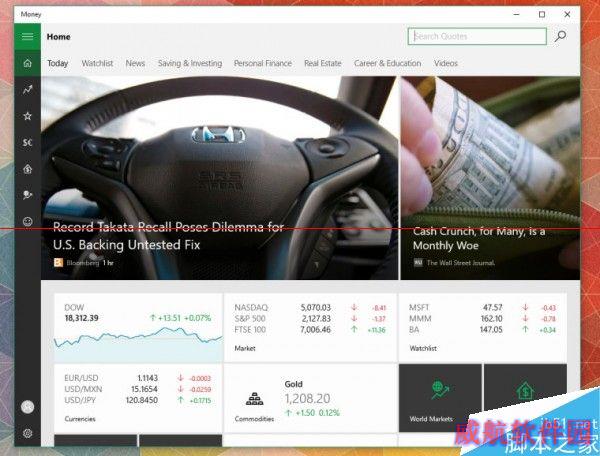Click the World Markets globe tile icon

click(440, 390)
